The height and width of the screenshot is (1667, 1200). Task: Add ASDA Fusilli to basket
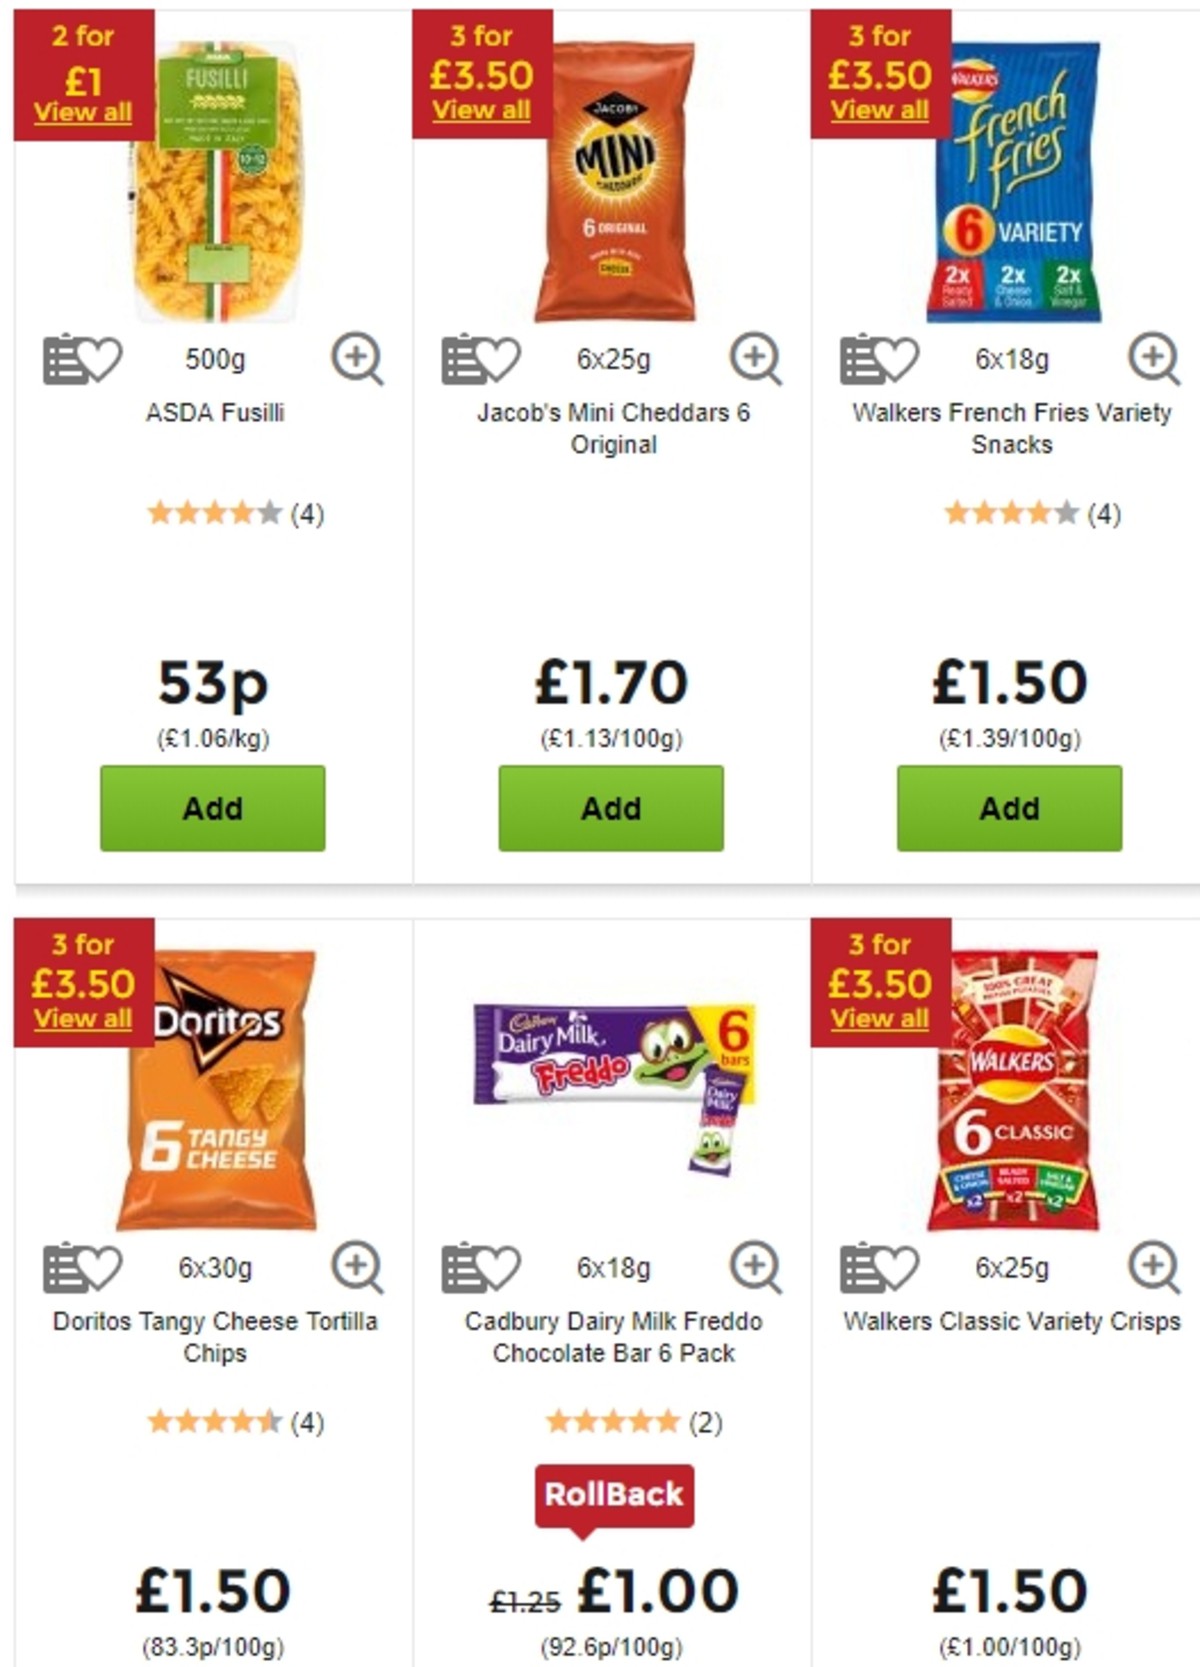(x=212, y=808)
